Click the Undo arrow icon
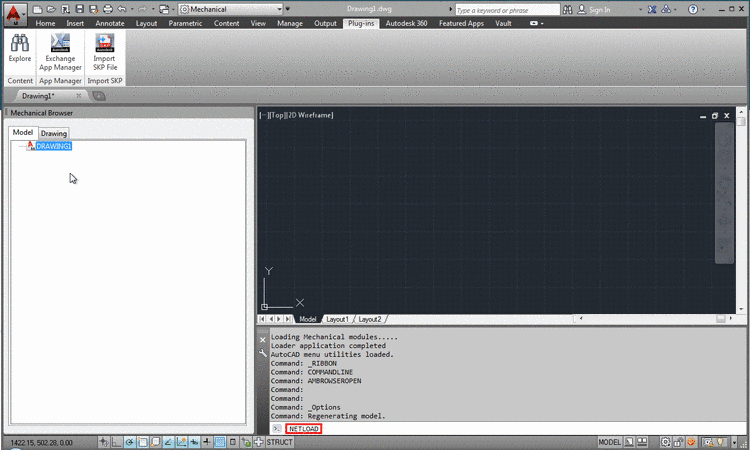Viewport: 750px width, 450px height. 122,9
